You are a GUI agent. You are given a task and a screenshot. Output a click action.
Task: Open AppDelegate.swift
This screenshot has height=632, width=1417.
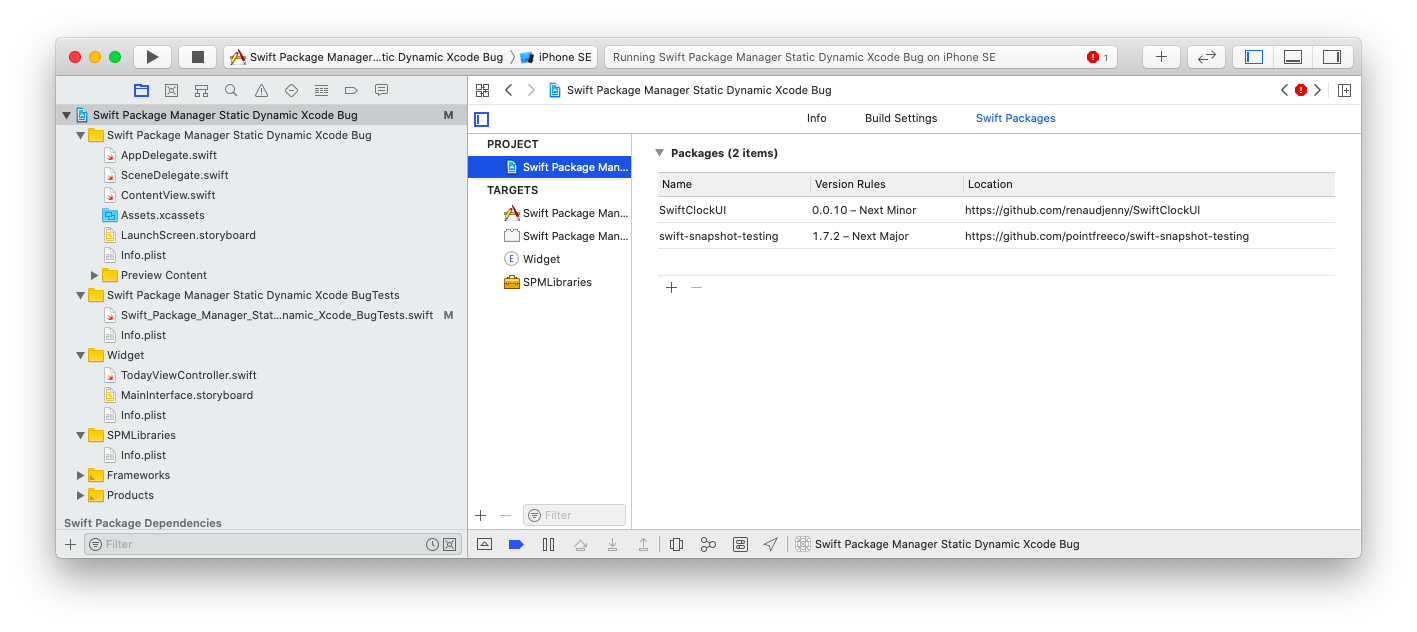[168, 155]
